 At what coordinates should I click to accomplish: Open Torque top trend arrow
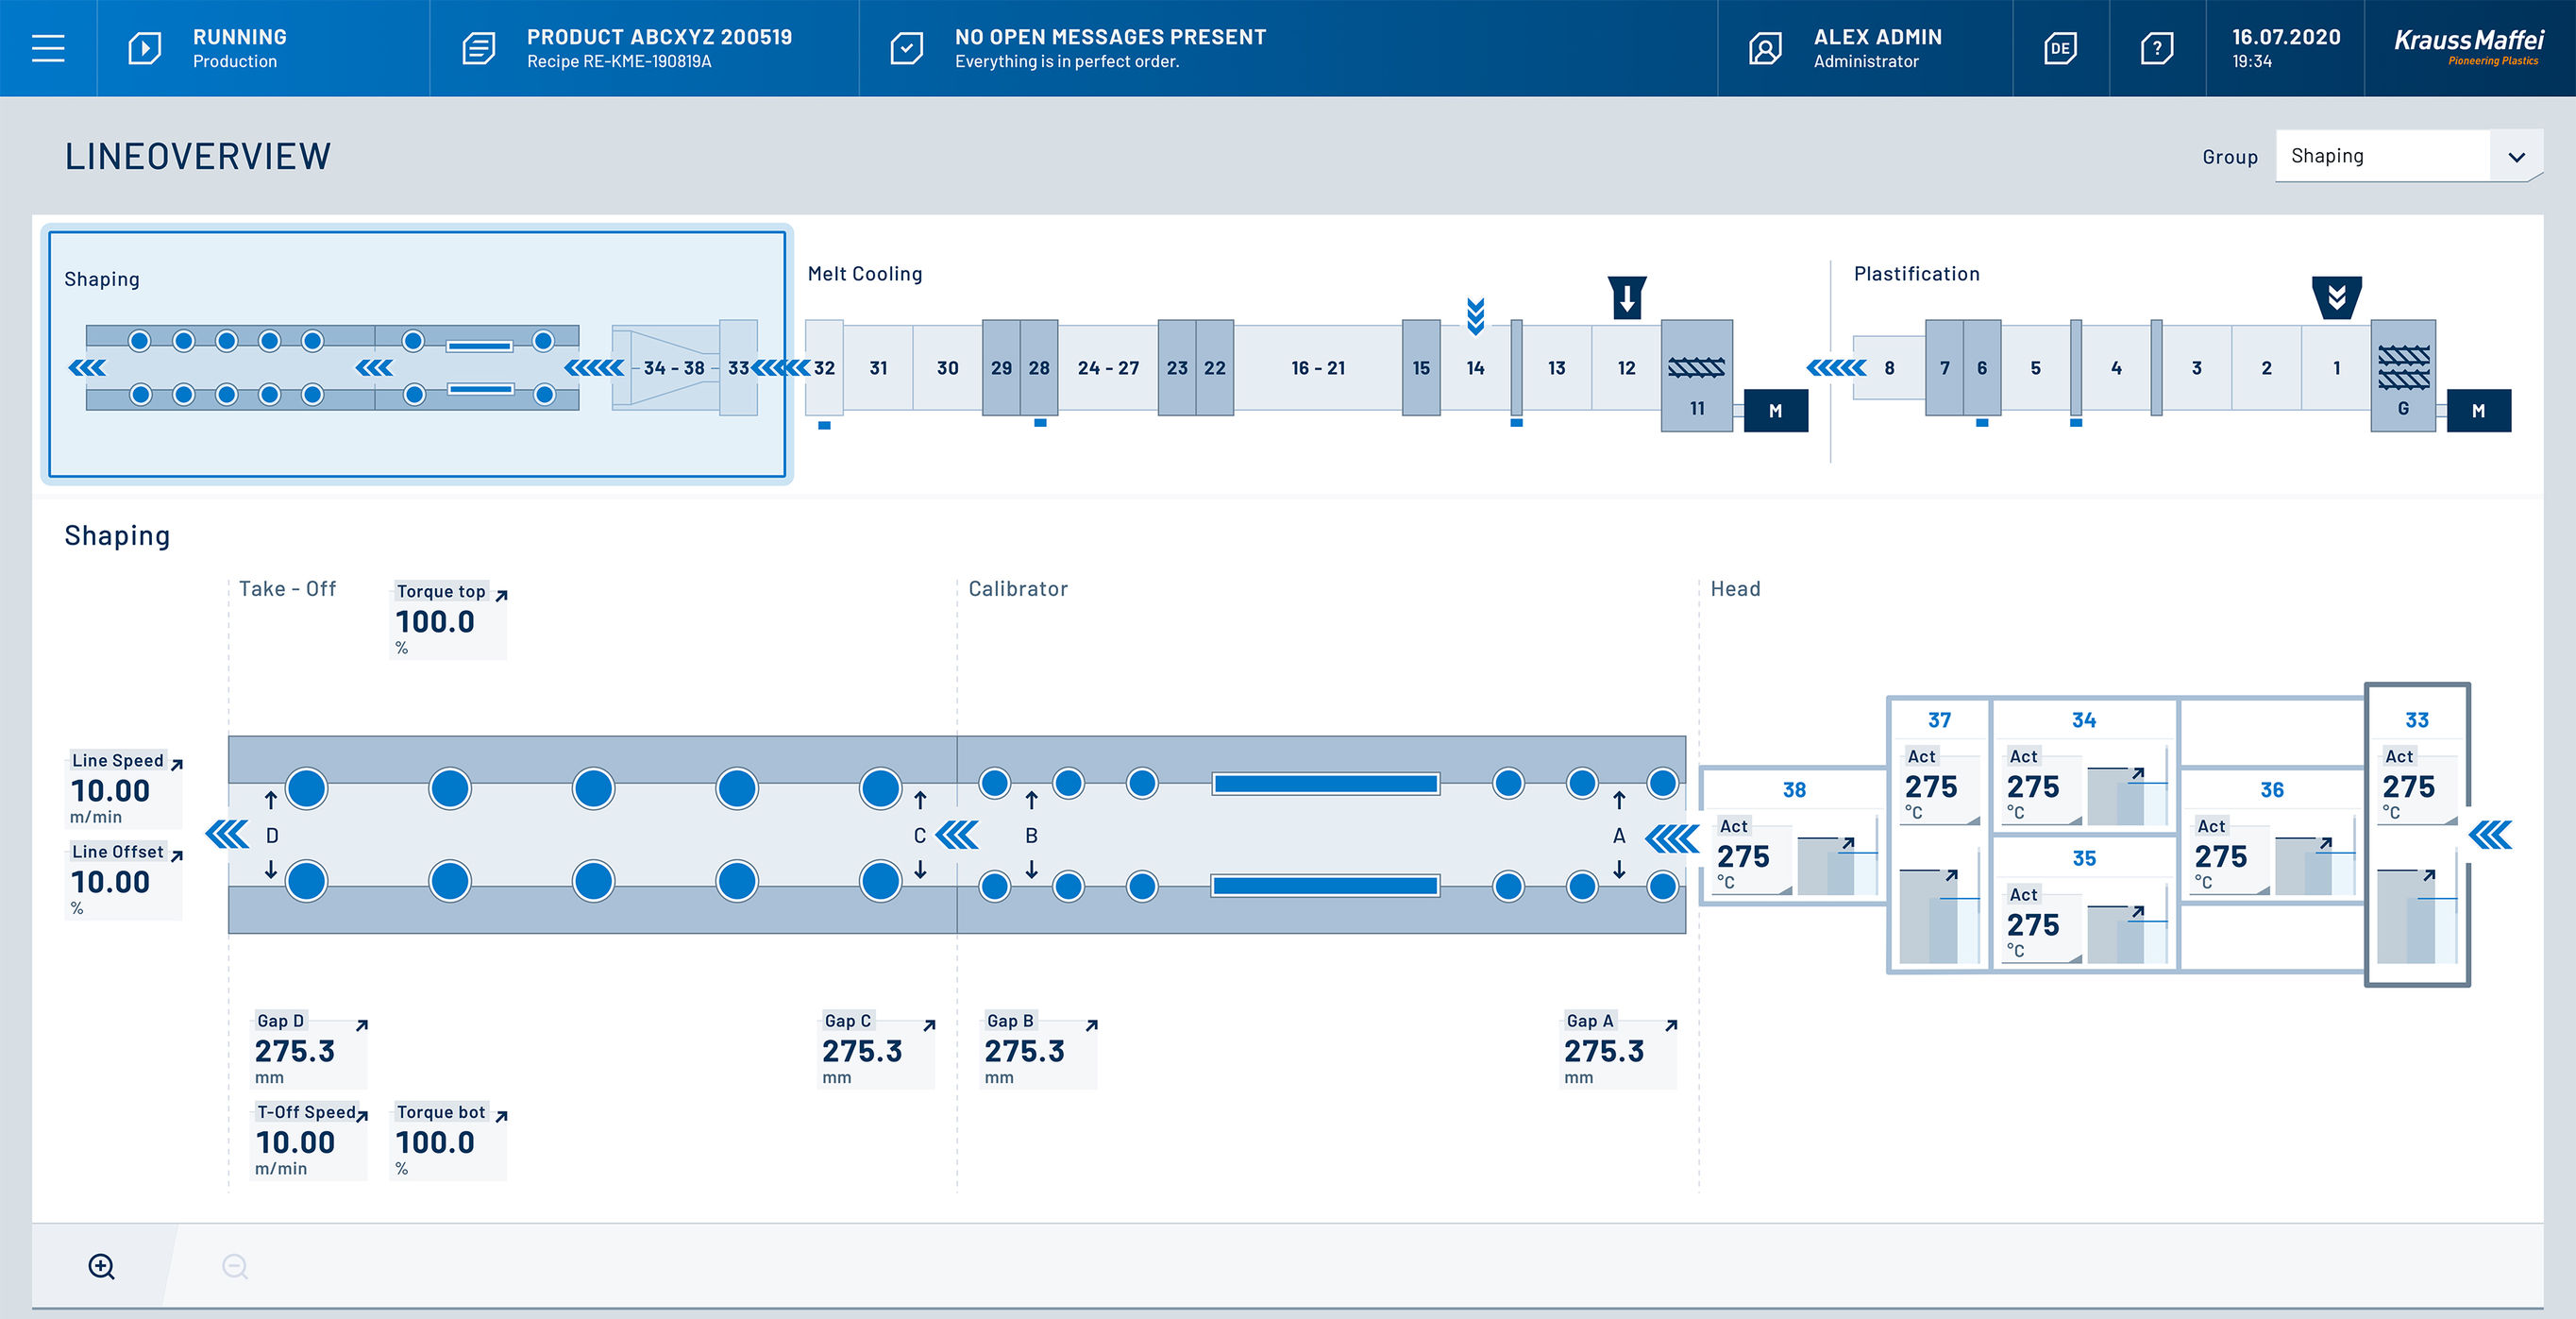pyautogui.click(x=502, y=595)
